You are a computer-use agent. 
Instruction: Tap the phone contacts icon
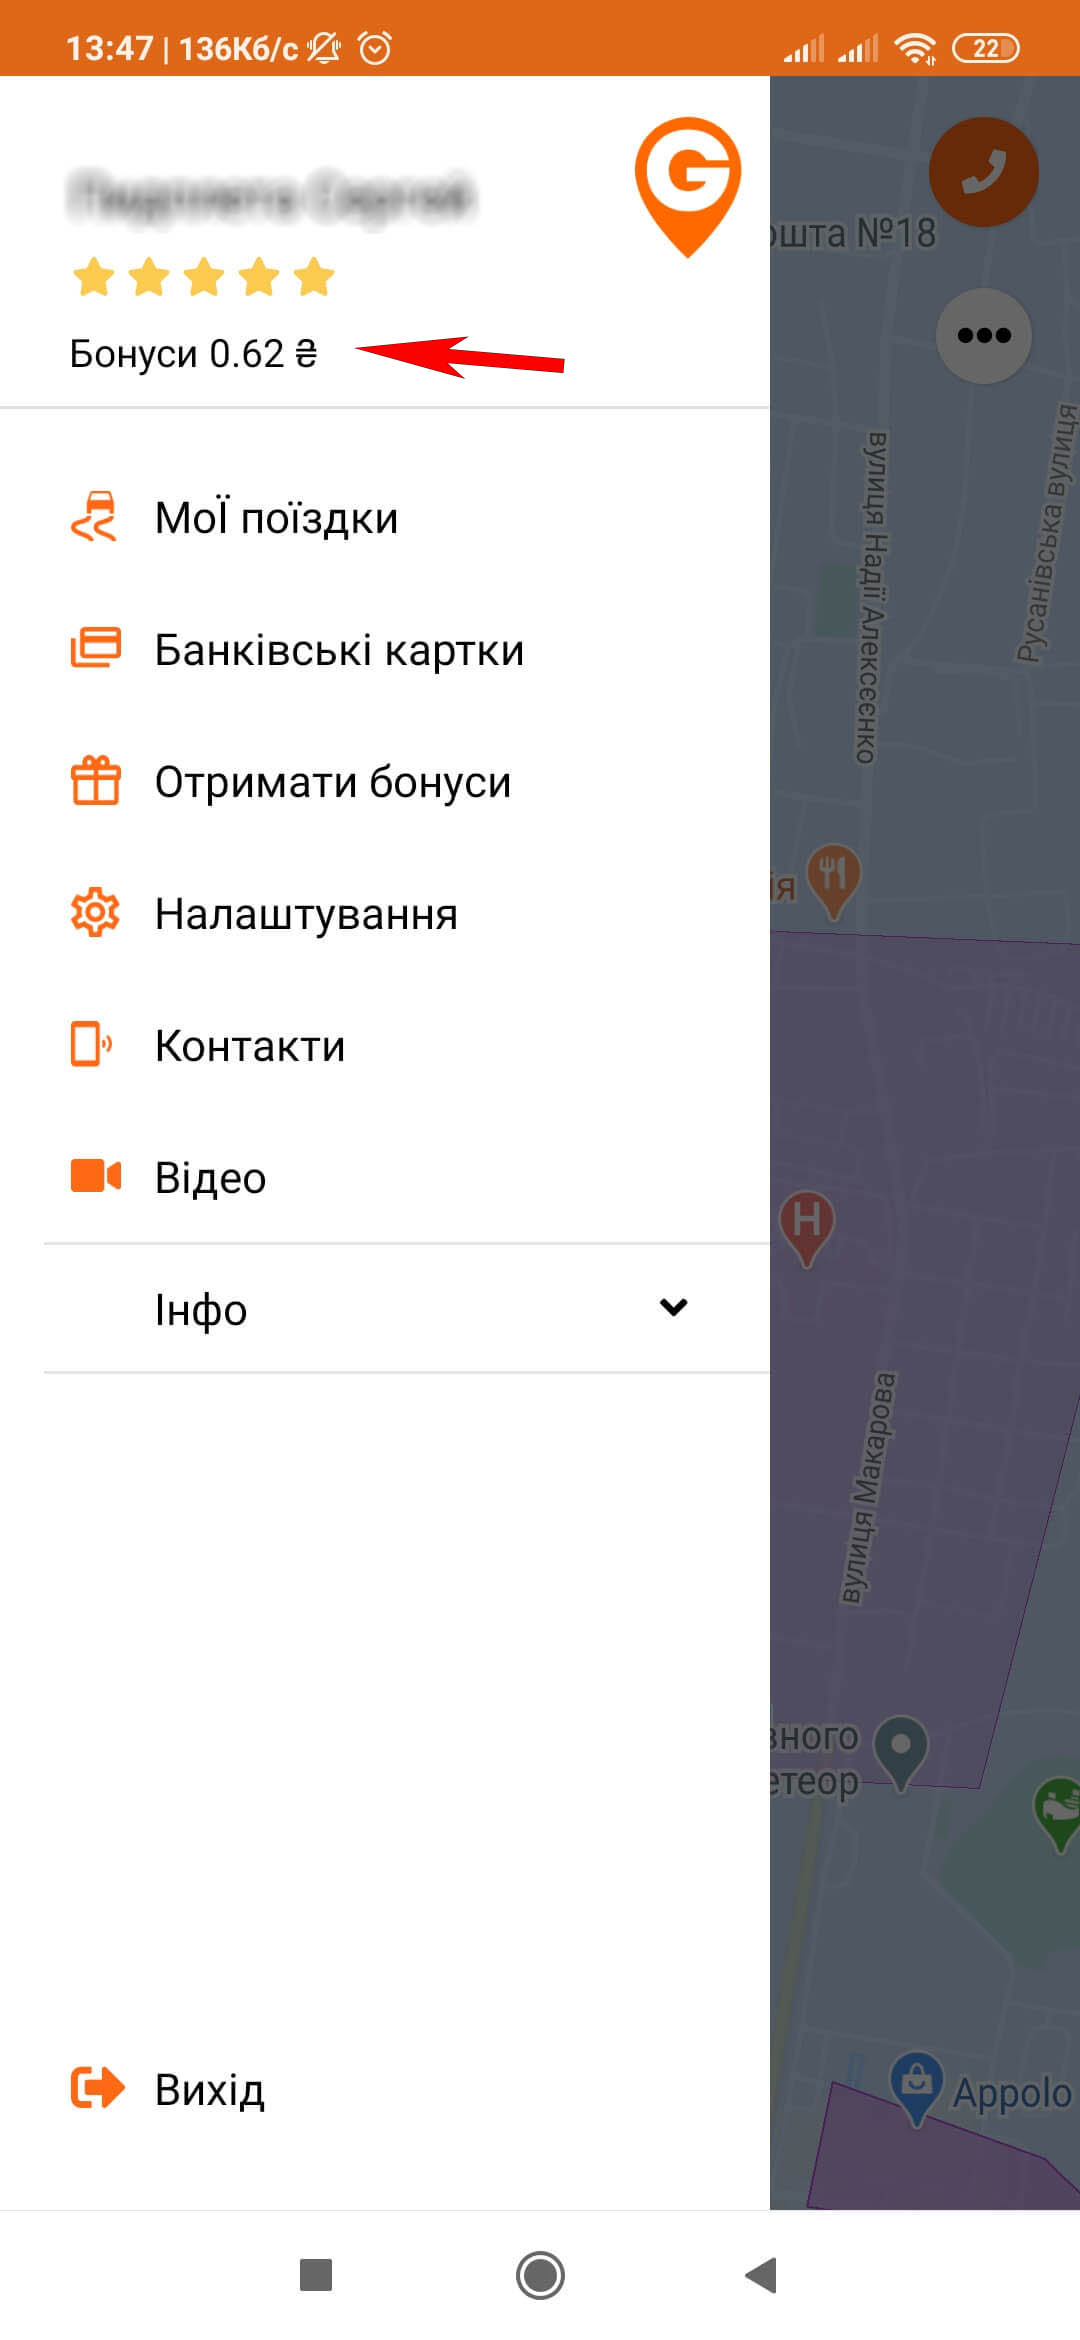pyautogui.click(x=91, y=1044)
